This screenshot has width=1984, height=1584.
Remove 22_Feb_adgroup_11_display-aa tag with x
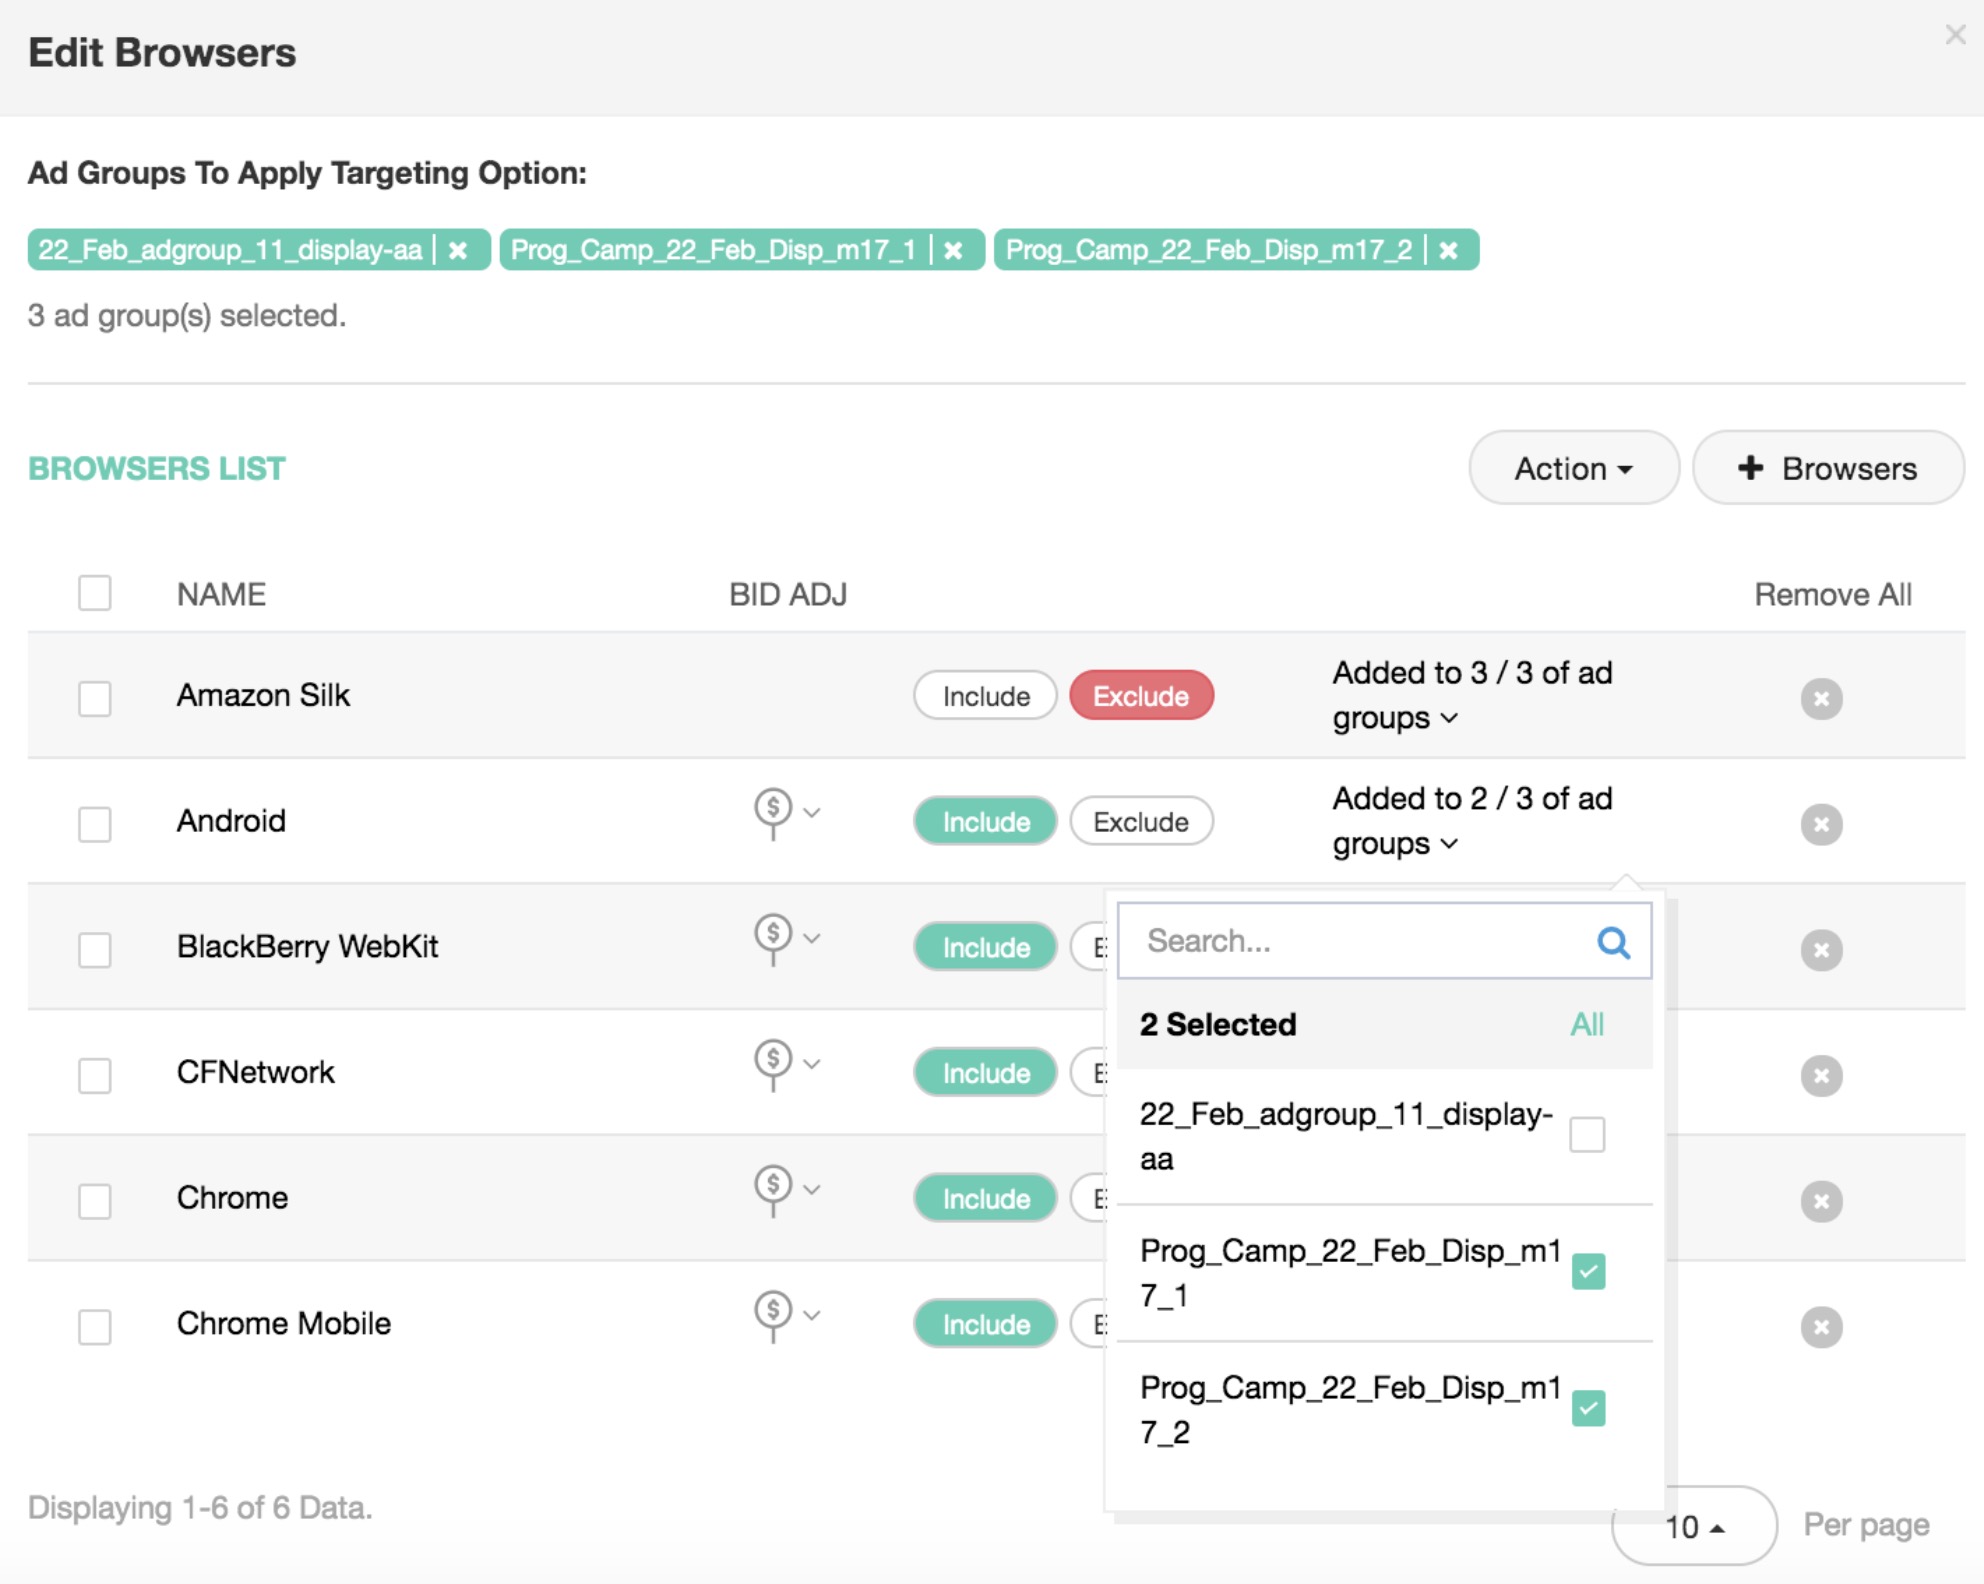click(458, 250)
